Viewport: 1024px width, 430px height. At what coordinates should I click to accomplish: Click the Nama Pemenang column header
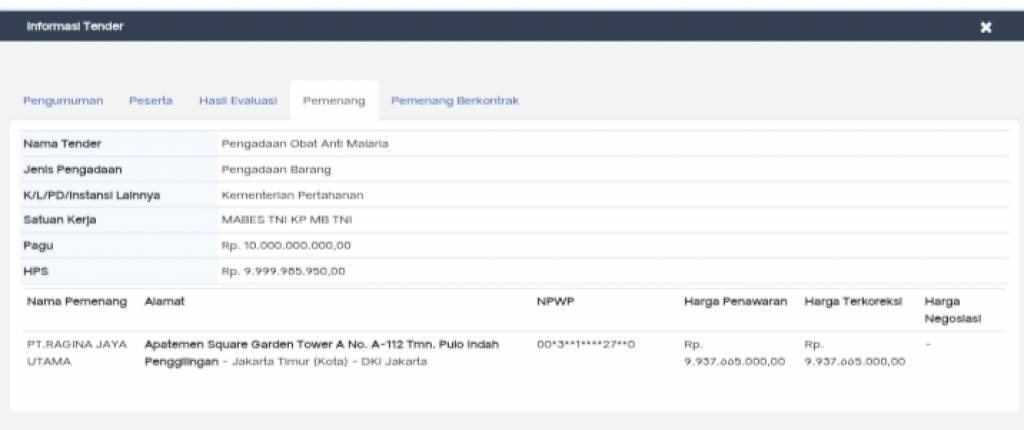pos(77,300)
